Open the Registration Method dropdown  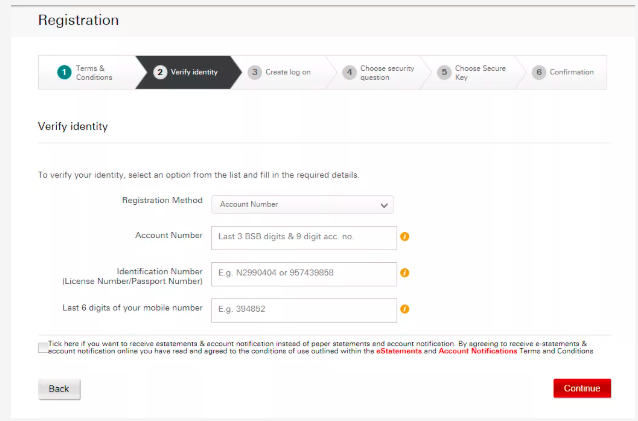tap(302, 204)
